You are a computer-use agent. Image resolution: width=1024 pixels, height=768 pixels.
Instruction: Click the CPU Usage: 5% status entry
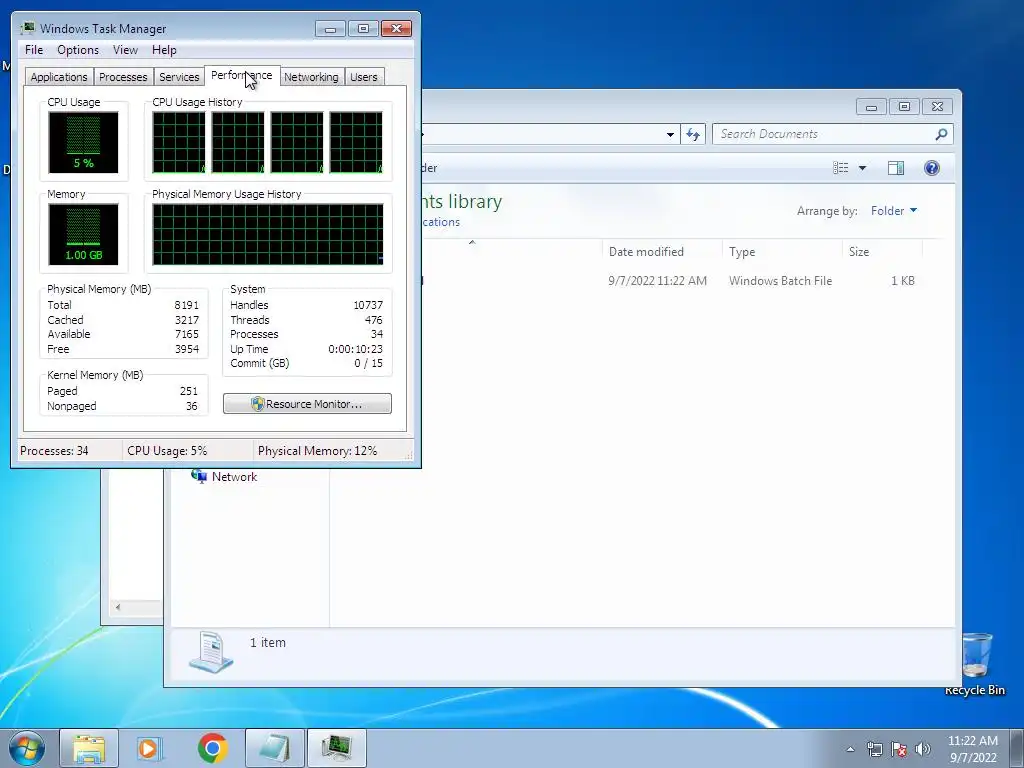click(167, 451)
